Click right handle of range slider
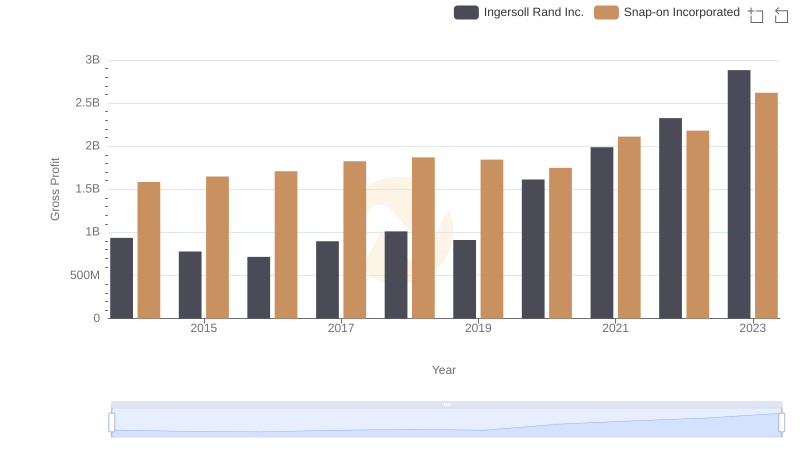The width and height of the screenshot is (800, 461). [x=781, y=422]
